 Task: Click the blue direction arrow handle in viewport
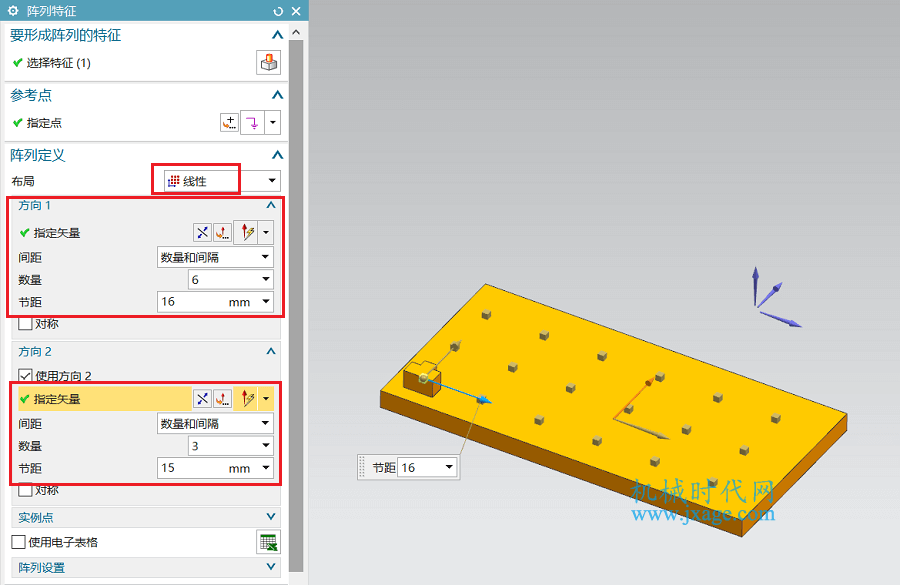[x=485, y=400]
